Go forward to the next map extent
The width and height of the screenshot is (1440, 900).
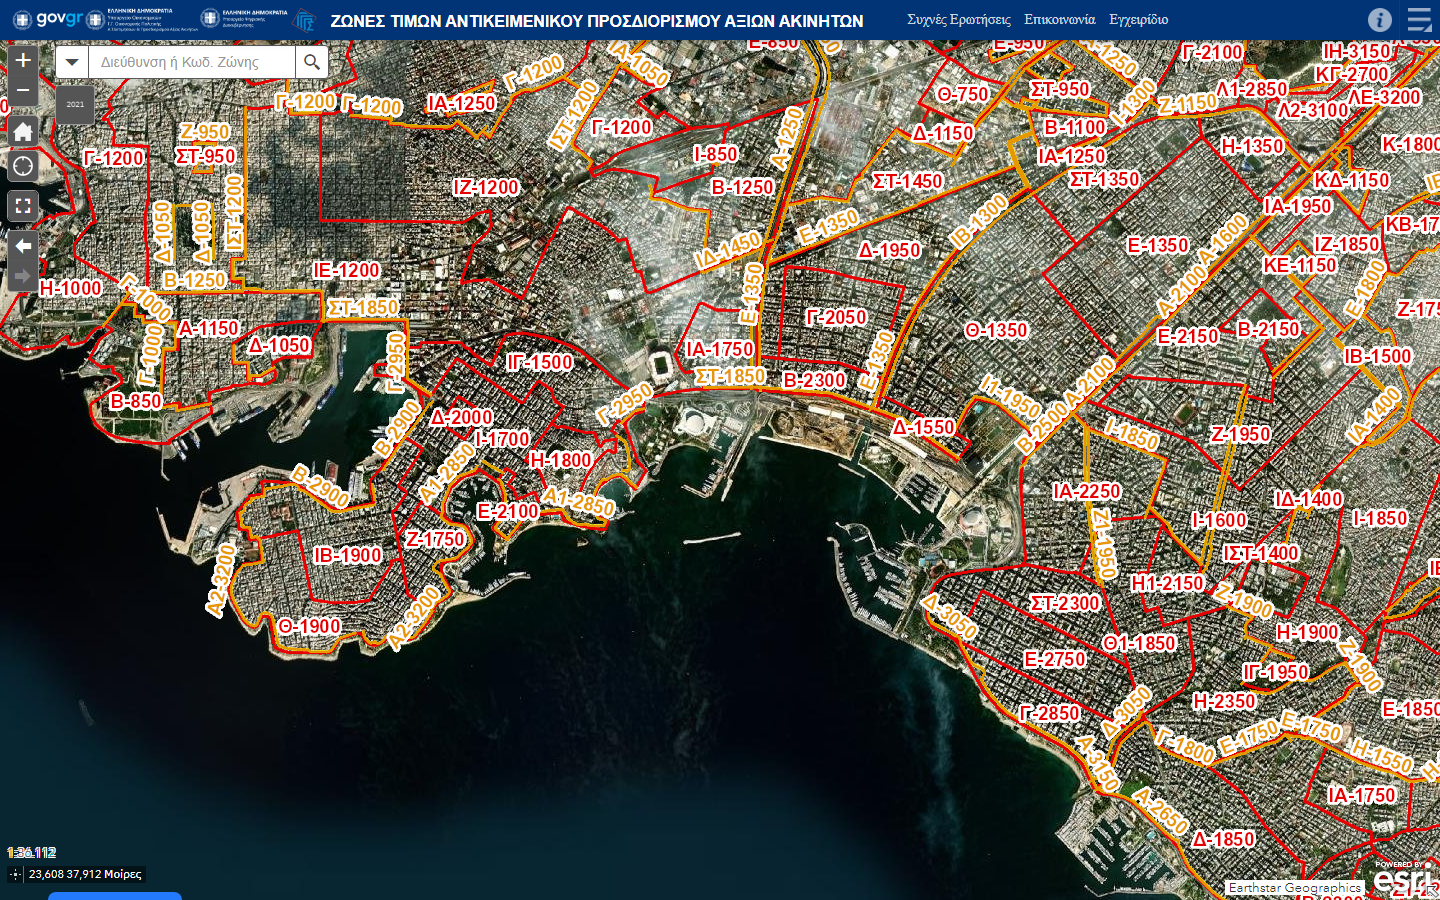23,276
